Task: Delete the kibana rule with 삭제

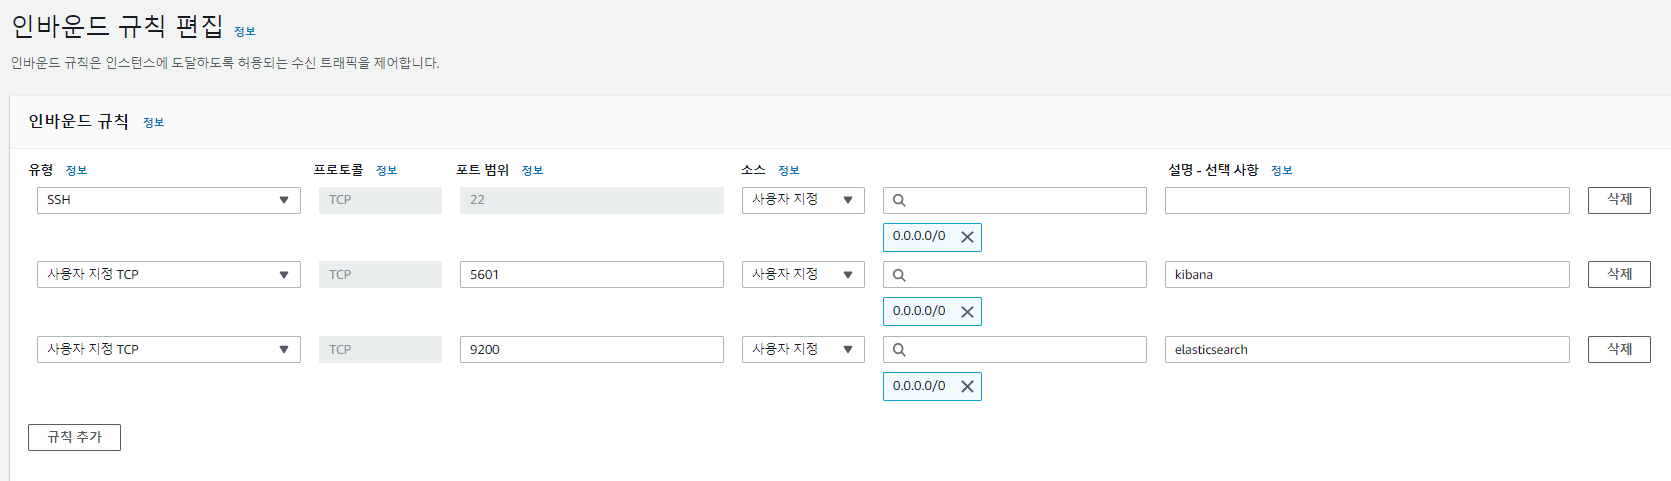Action: point(1619,275)
